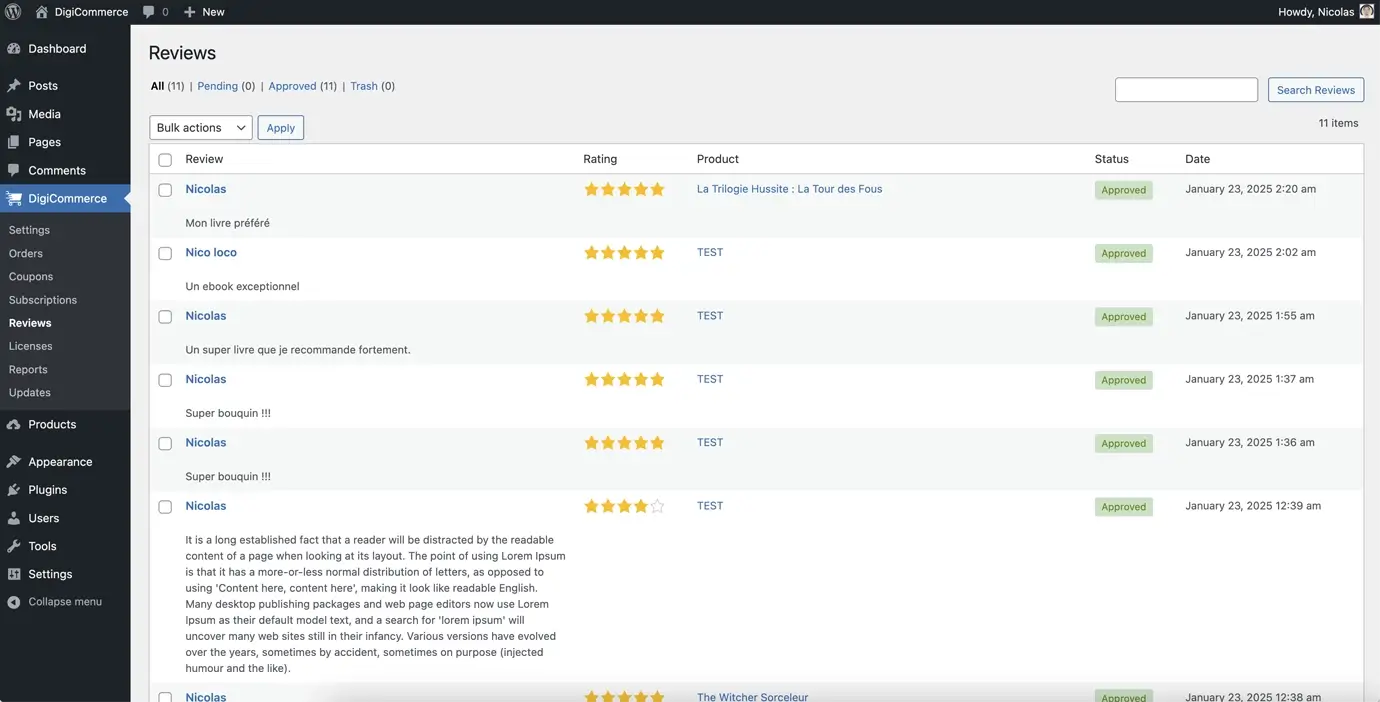This screenshot has width=1380, height=702.
Task: Open Posts via the pushpin icon
Action: [x=13, y=86]
